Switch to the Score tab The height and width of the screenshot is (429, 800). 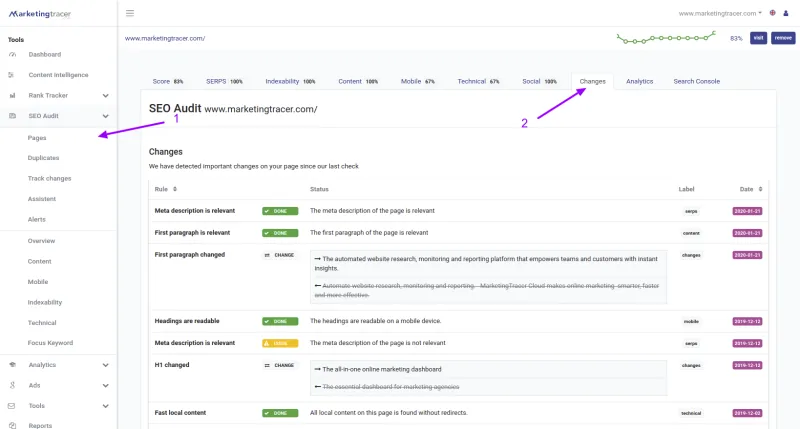167,81
